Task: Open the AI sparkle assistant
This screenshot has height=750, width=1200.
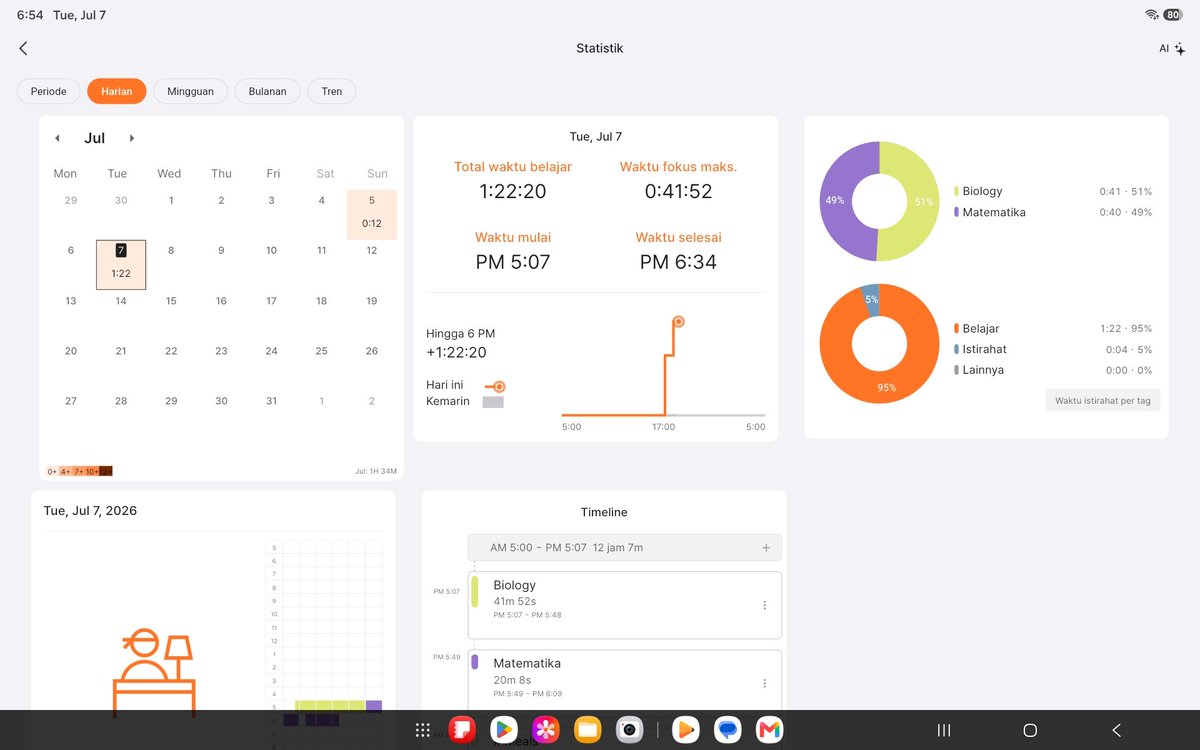Action: [x=1172, y=48]
